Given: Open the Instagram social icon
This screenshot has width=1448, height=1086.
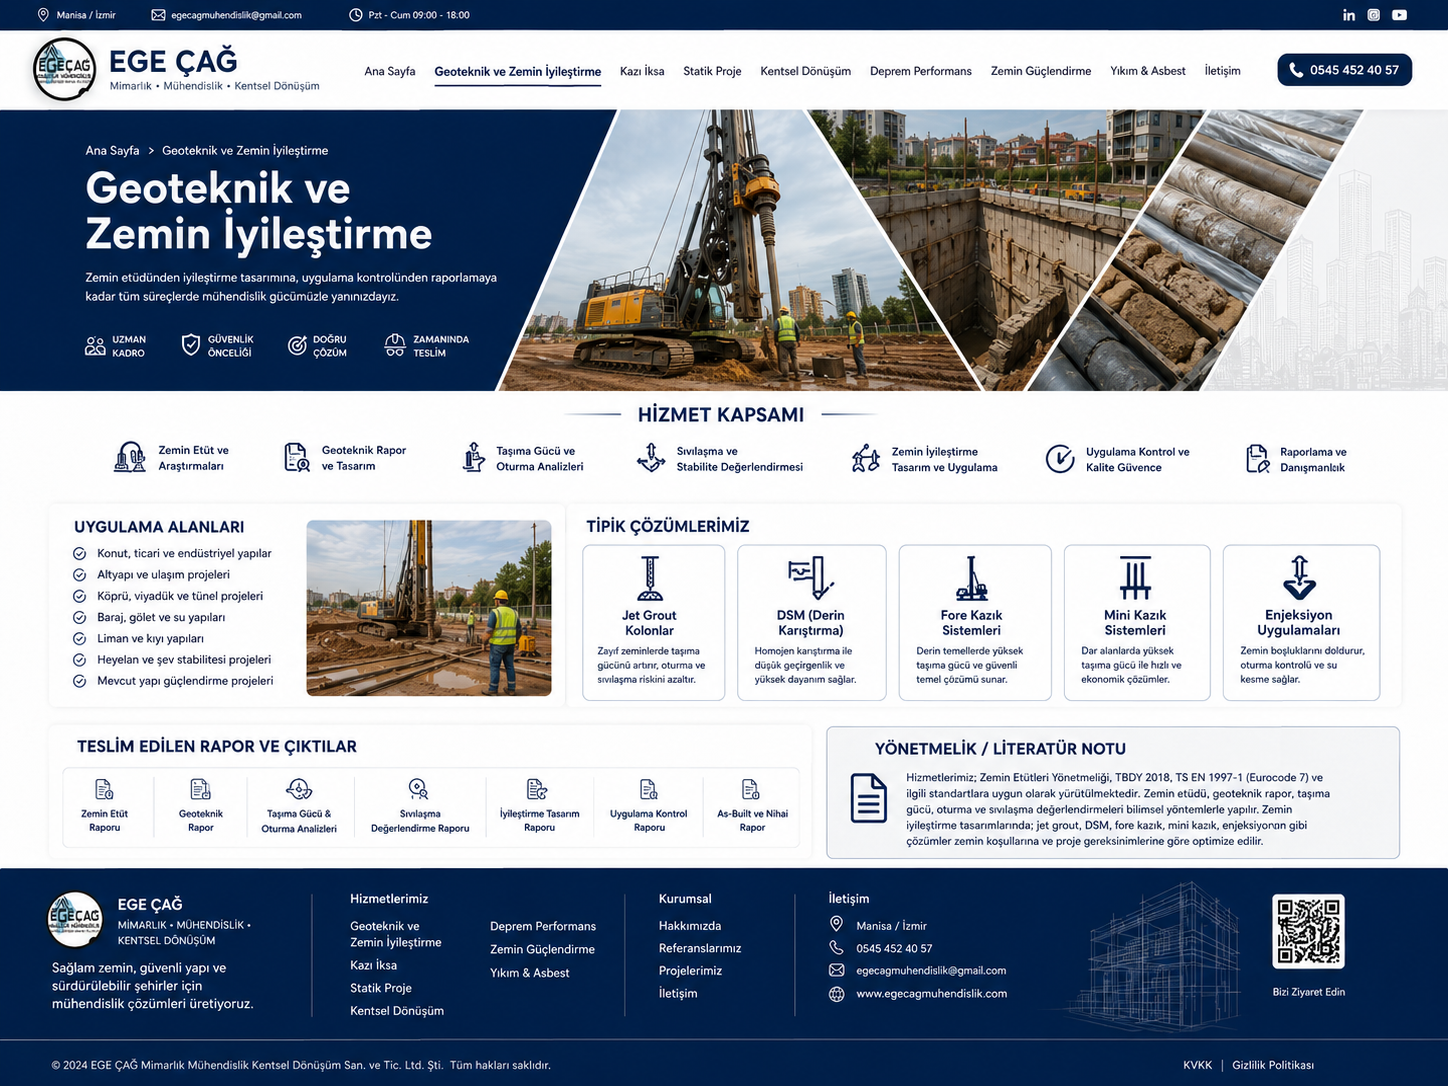Looking at the screenshot, I should 1374,15.
